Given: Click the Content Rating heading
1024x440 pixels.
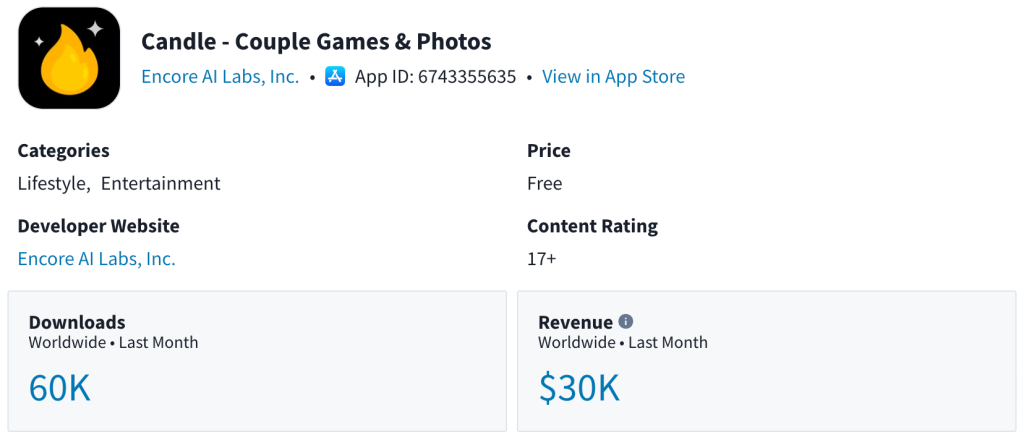Looking at the screenshot, I should [592, 226].
